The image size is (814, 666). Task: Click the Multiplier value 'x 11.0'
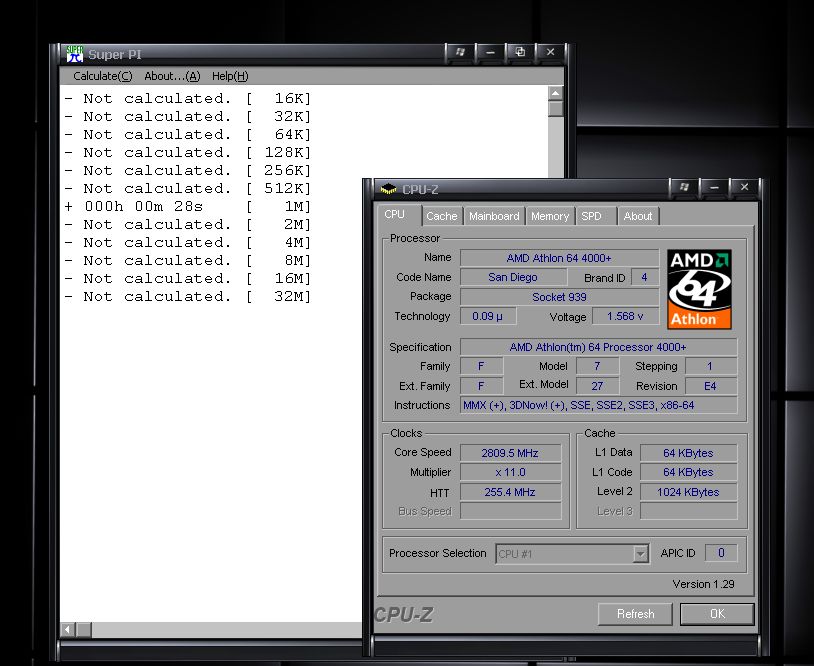click(x=510, y=472)
